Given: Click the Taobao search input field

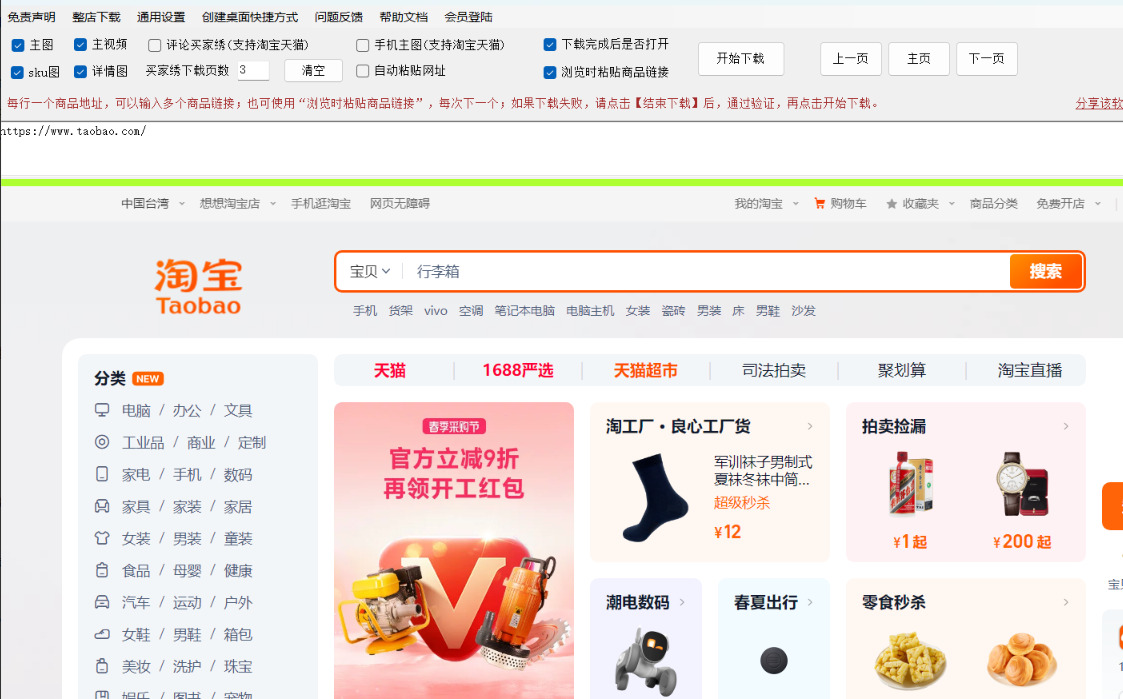Looking at the screenshot, I should [x=705, y=271].
